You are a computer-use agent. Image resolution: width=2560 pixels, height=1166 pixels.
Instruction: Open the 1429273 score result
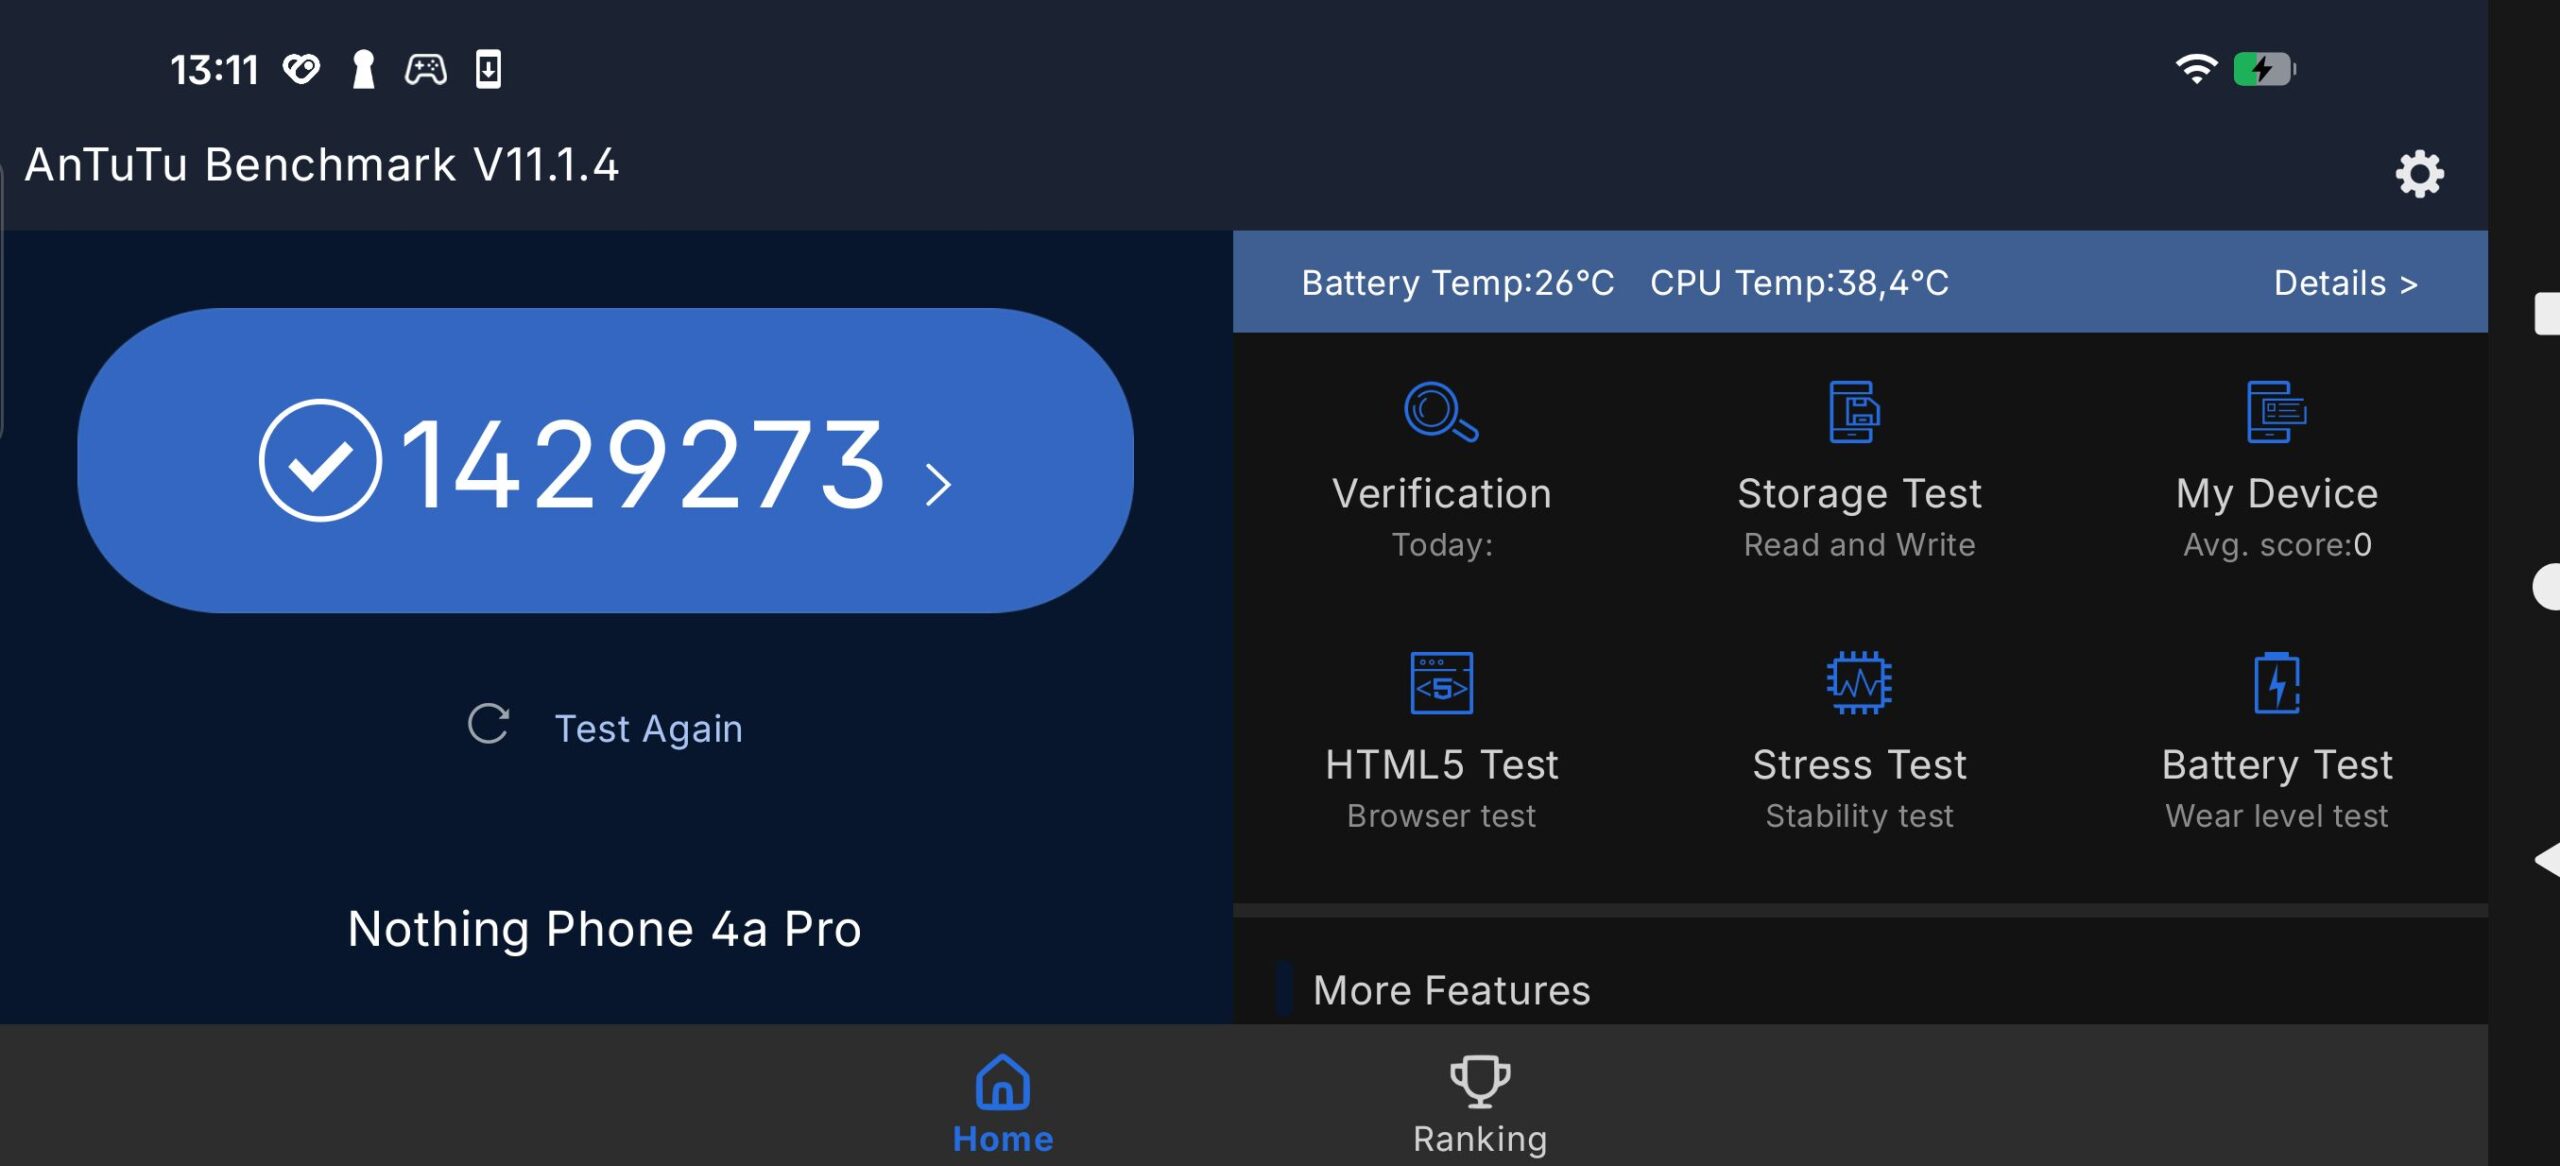tap(605, 460)
